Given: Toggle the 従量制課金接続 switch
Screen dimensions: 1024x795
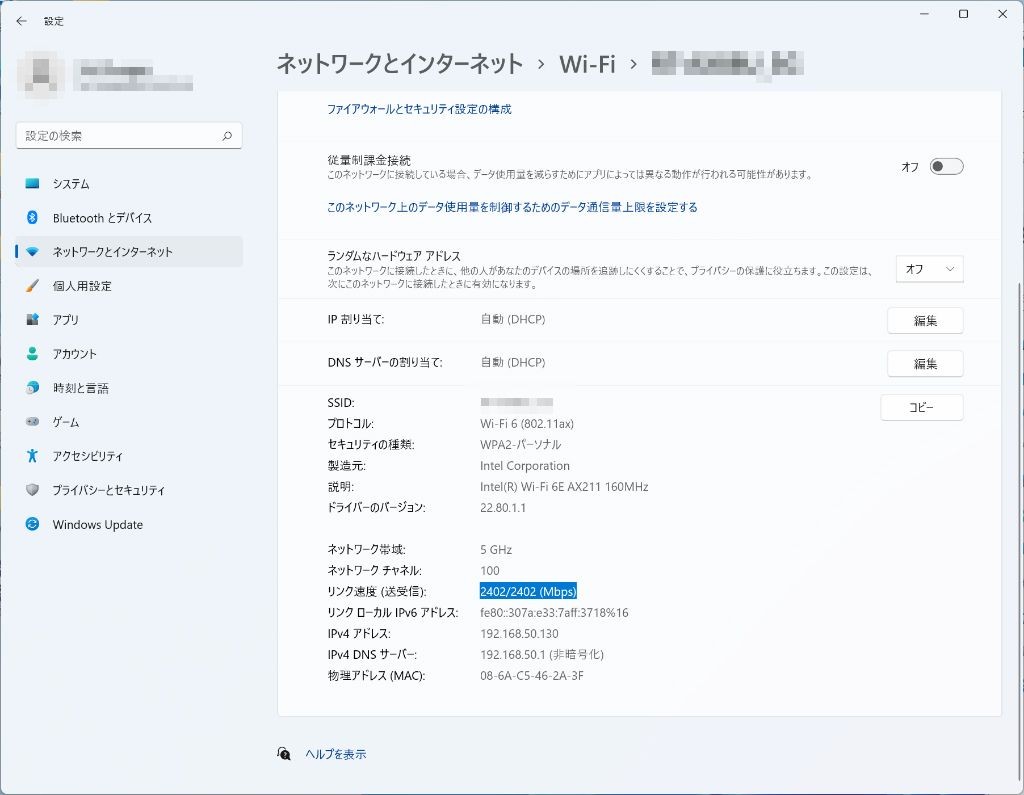Looking at the screenshot, I should point(946,167).
